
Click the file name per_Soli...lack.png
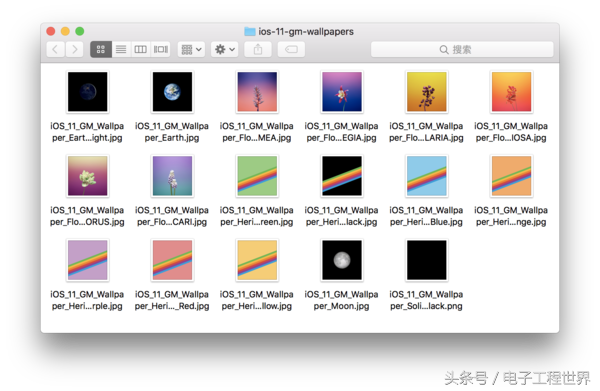click(426, 300)
